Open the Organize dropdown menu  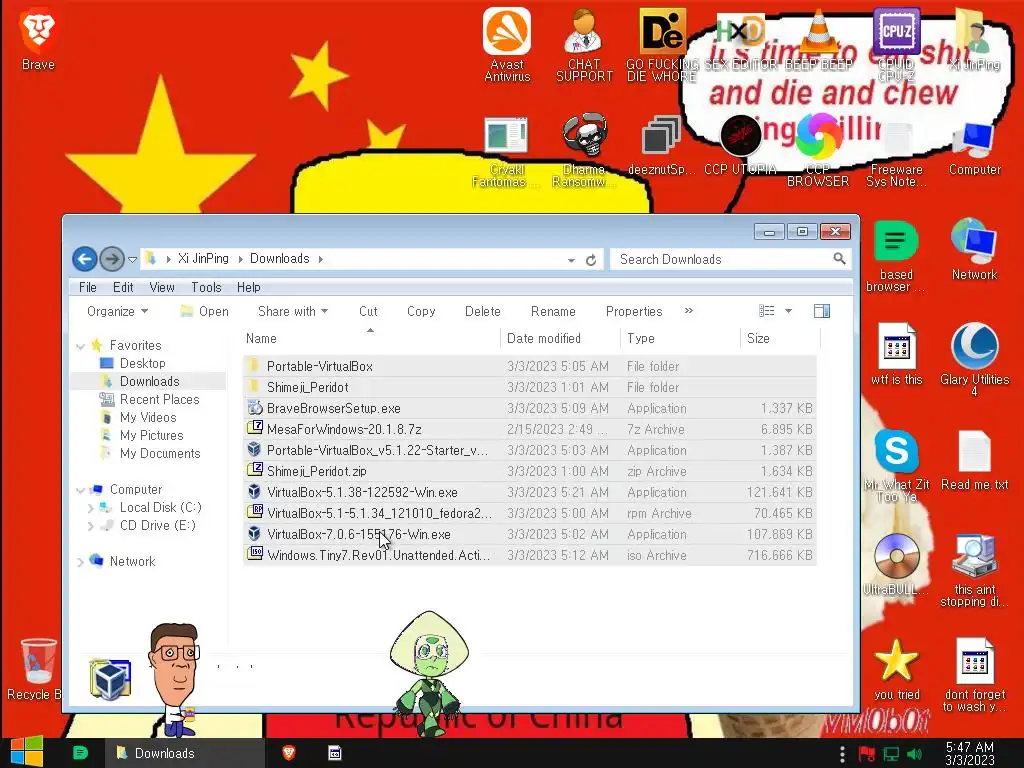(x=118, y=312)
